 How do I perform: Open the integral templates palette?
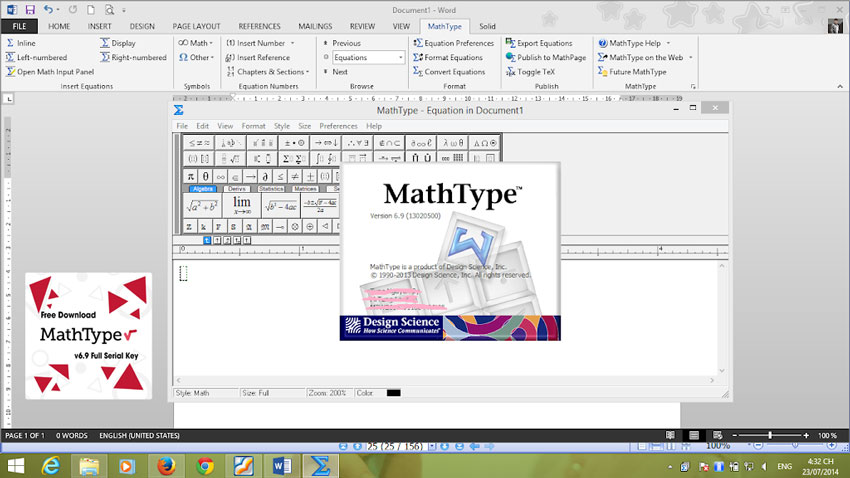point(326,158)
